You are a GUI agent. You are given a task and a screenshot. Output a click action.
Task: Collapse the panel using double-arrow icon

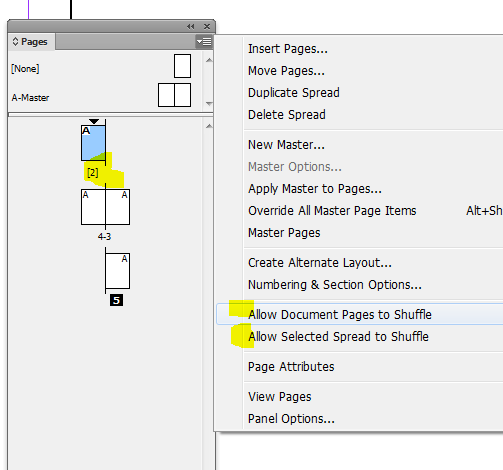click(190, 26)
